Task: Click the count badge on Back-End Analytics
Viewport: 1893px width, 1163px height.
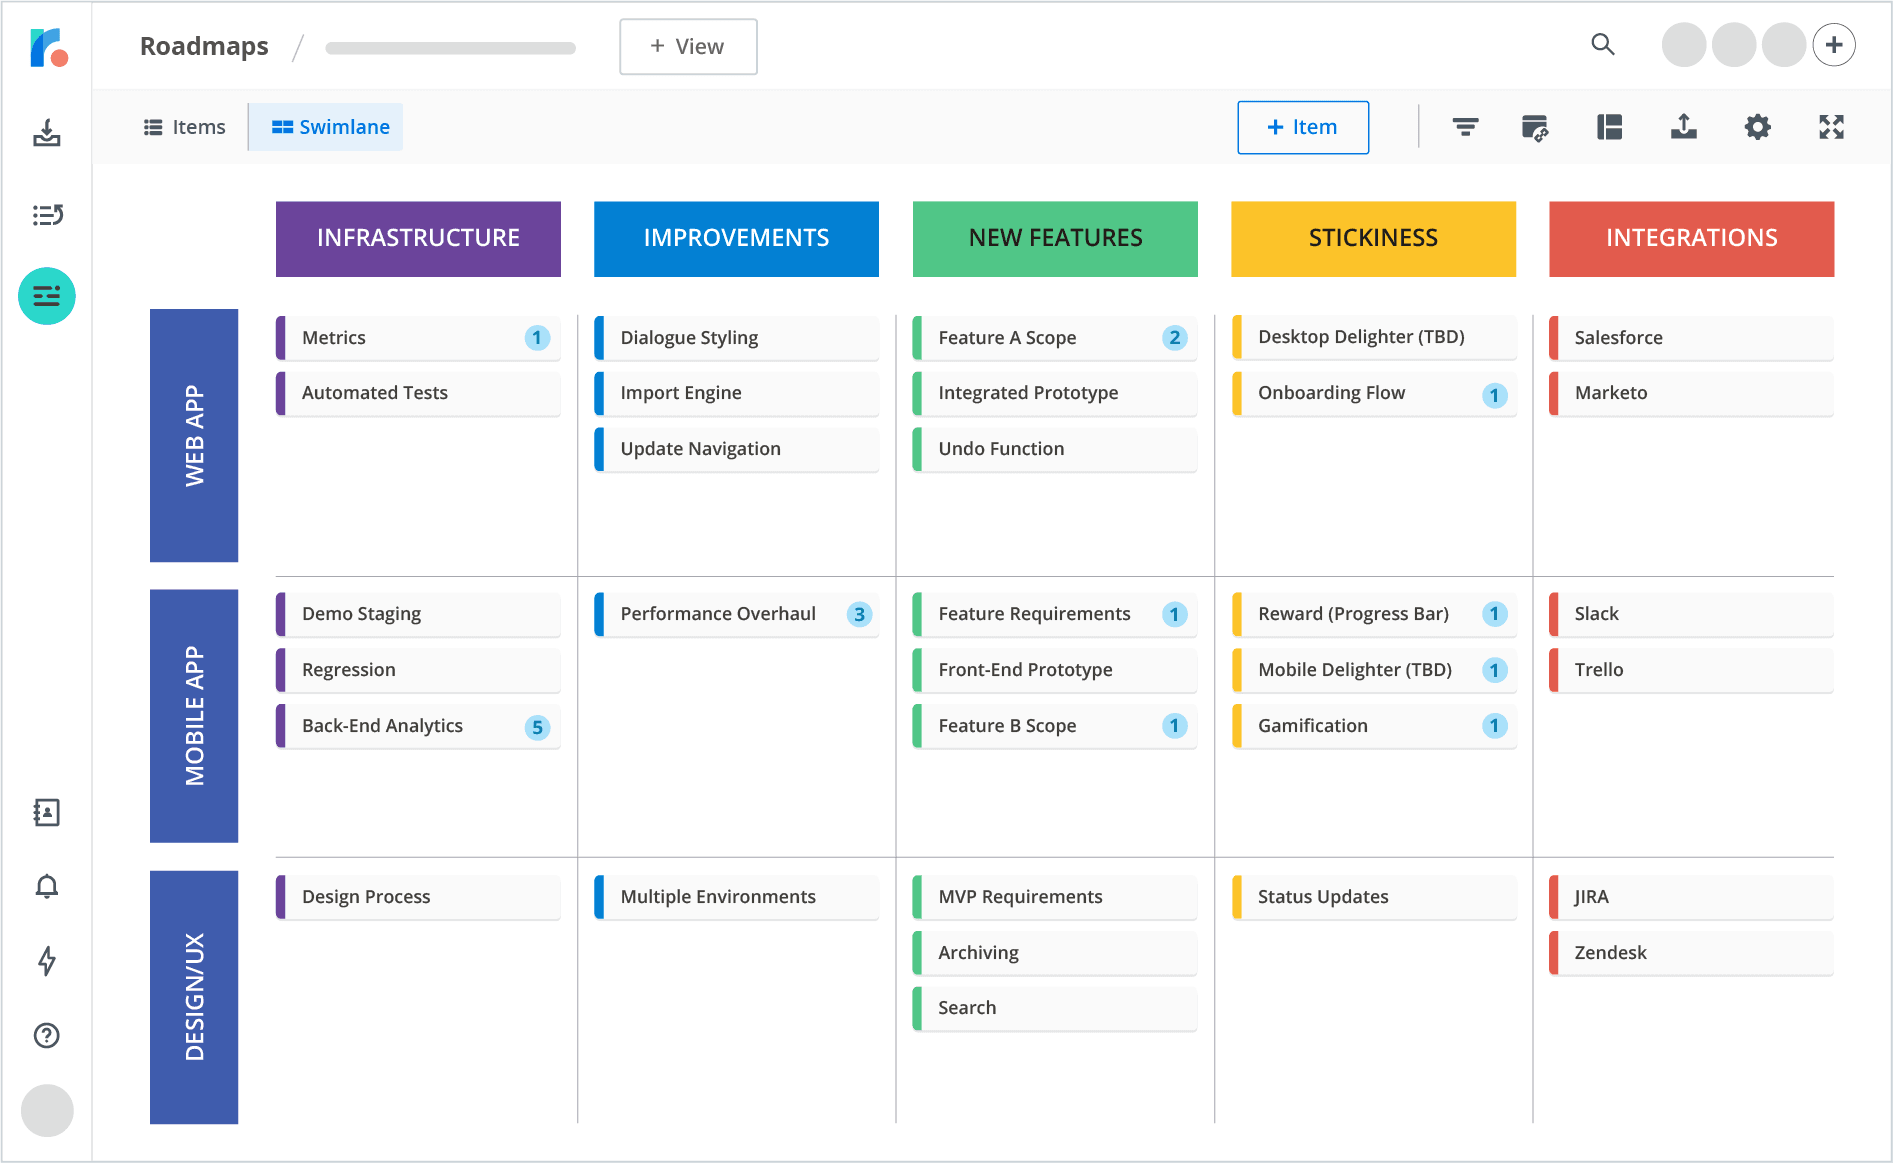Action: pos(538,727)
